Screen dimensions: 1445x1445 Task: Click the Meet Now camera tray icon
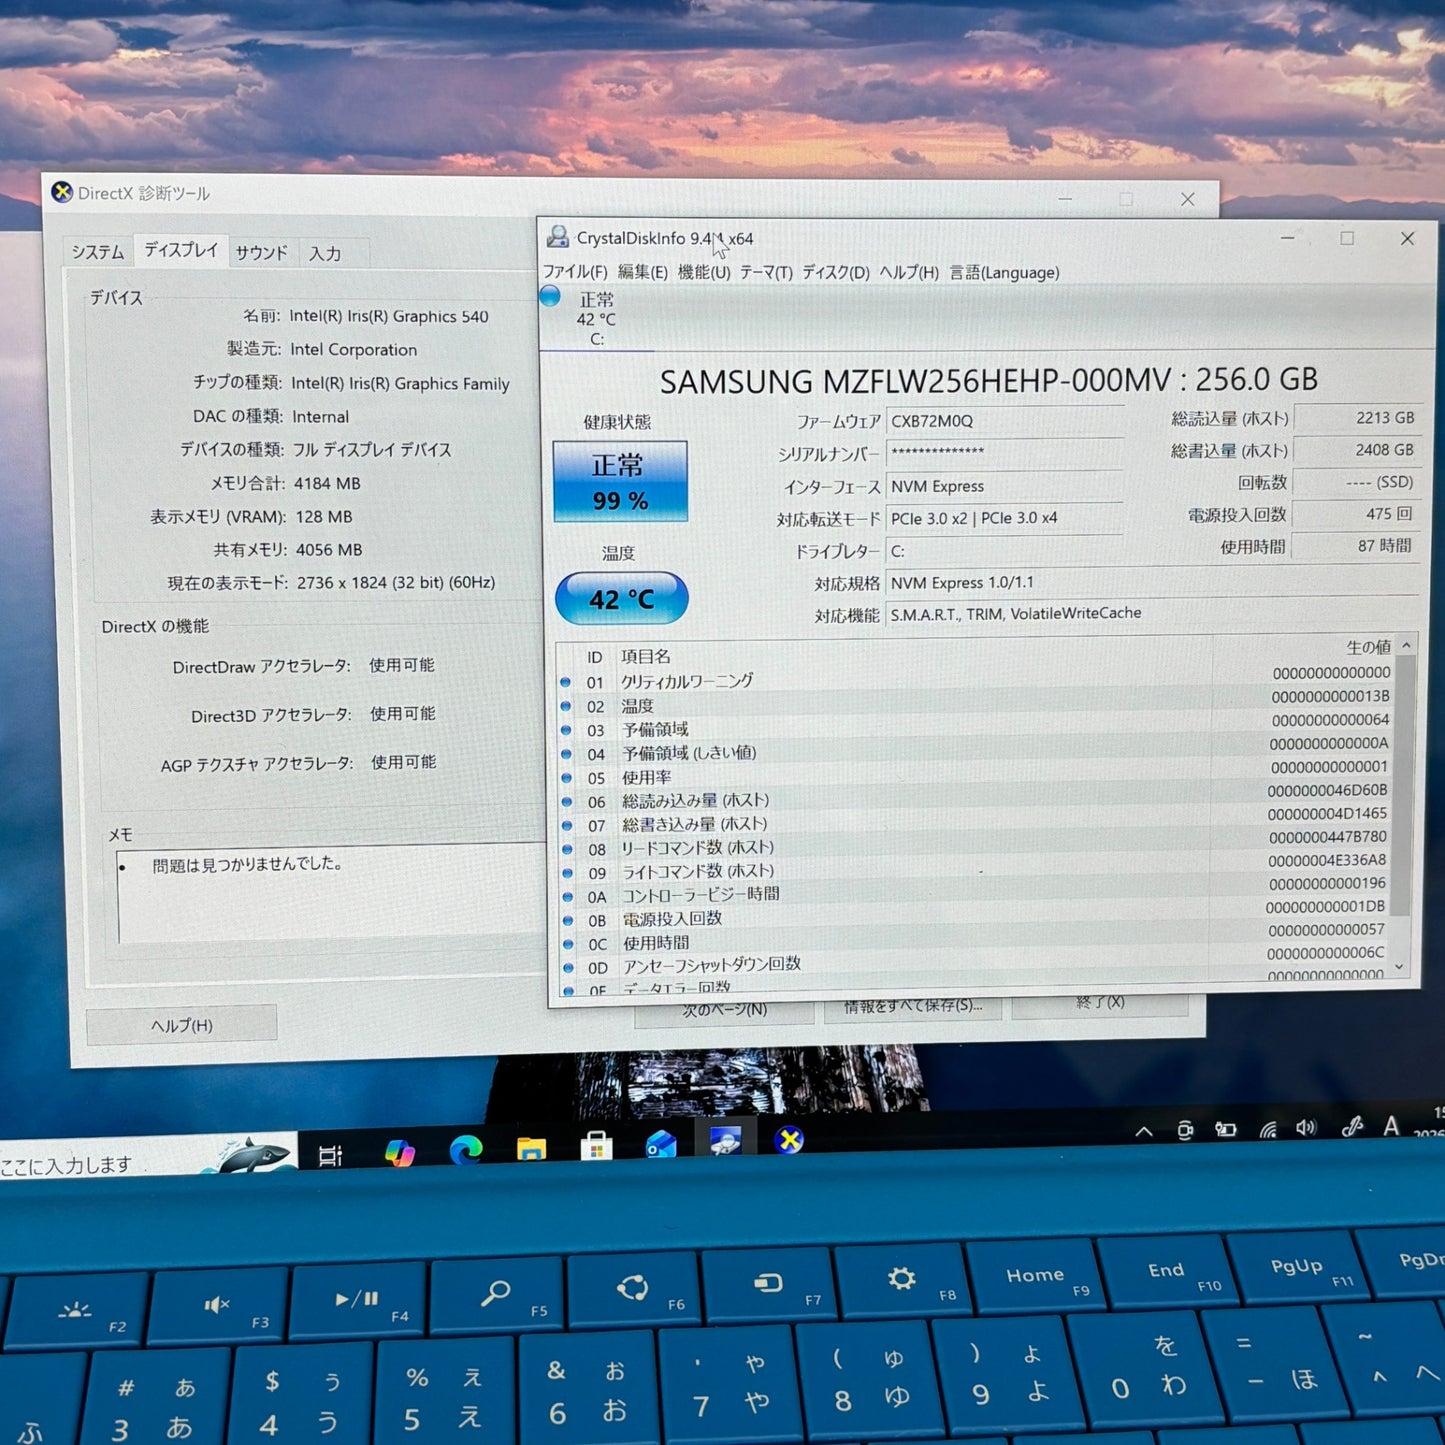point(1185,1131)
